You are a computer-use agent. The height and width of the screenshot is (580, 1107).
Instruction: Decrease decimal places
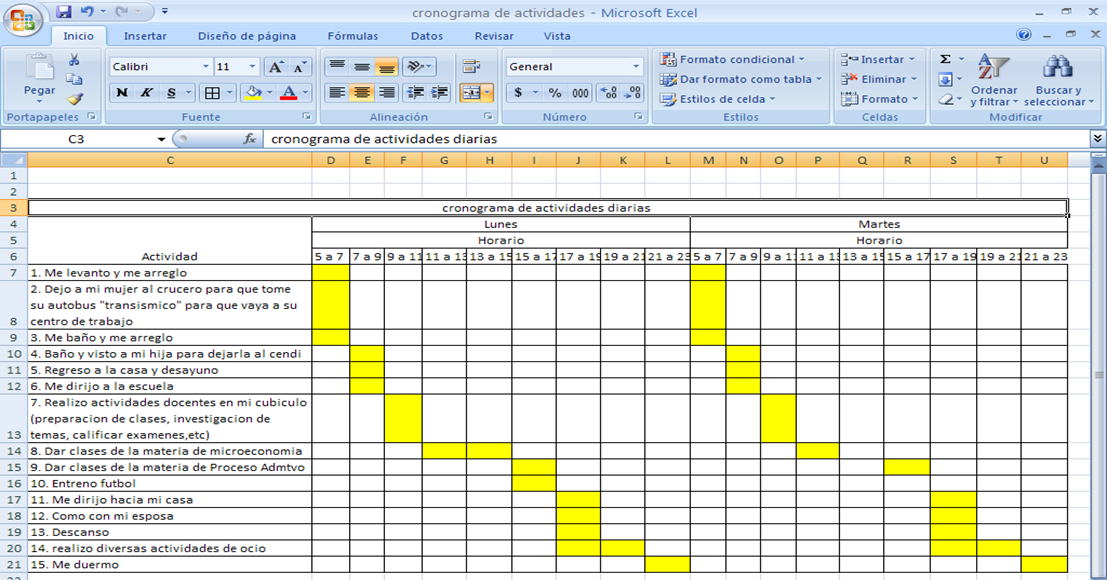633,92
